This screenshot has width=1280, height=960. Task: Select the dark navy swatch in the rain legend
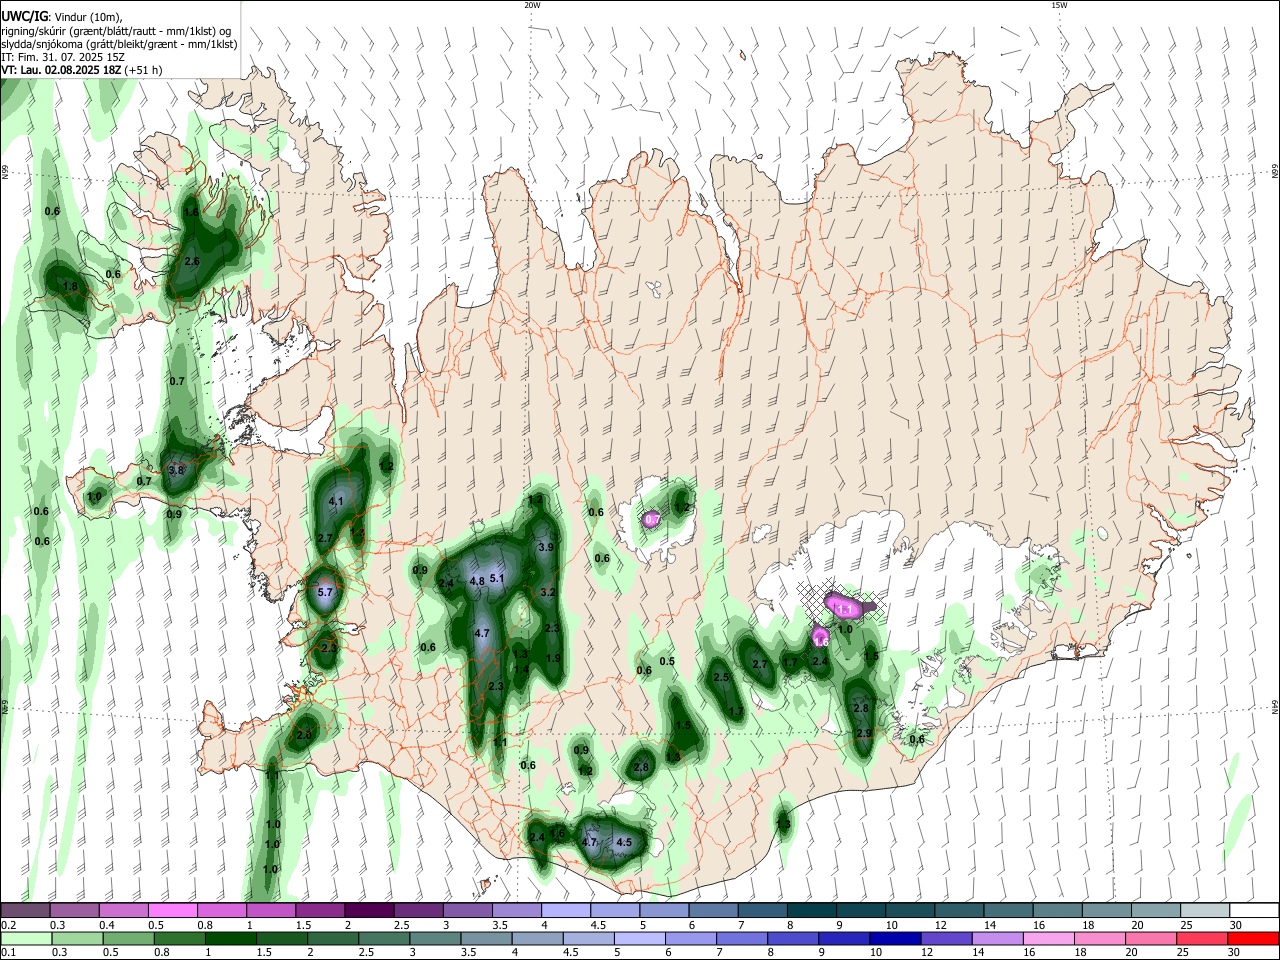click(893, 939)
